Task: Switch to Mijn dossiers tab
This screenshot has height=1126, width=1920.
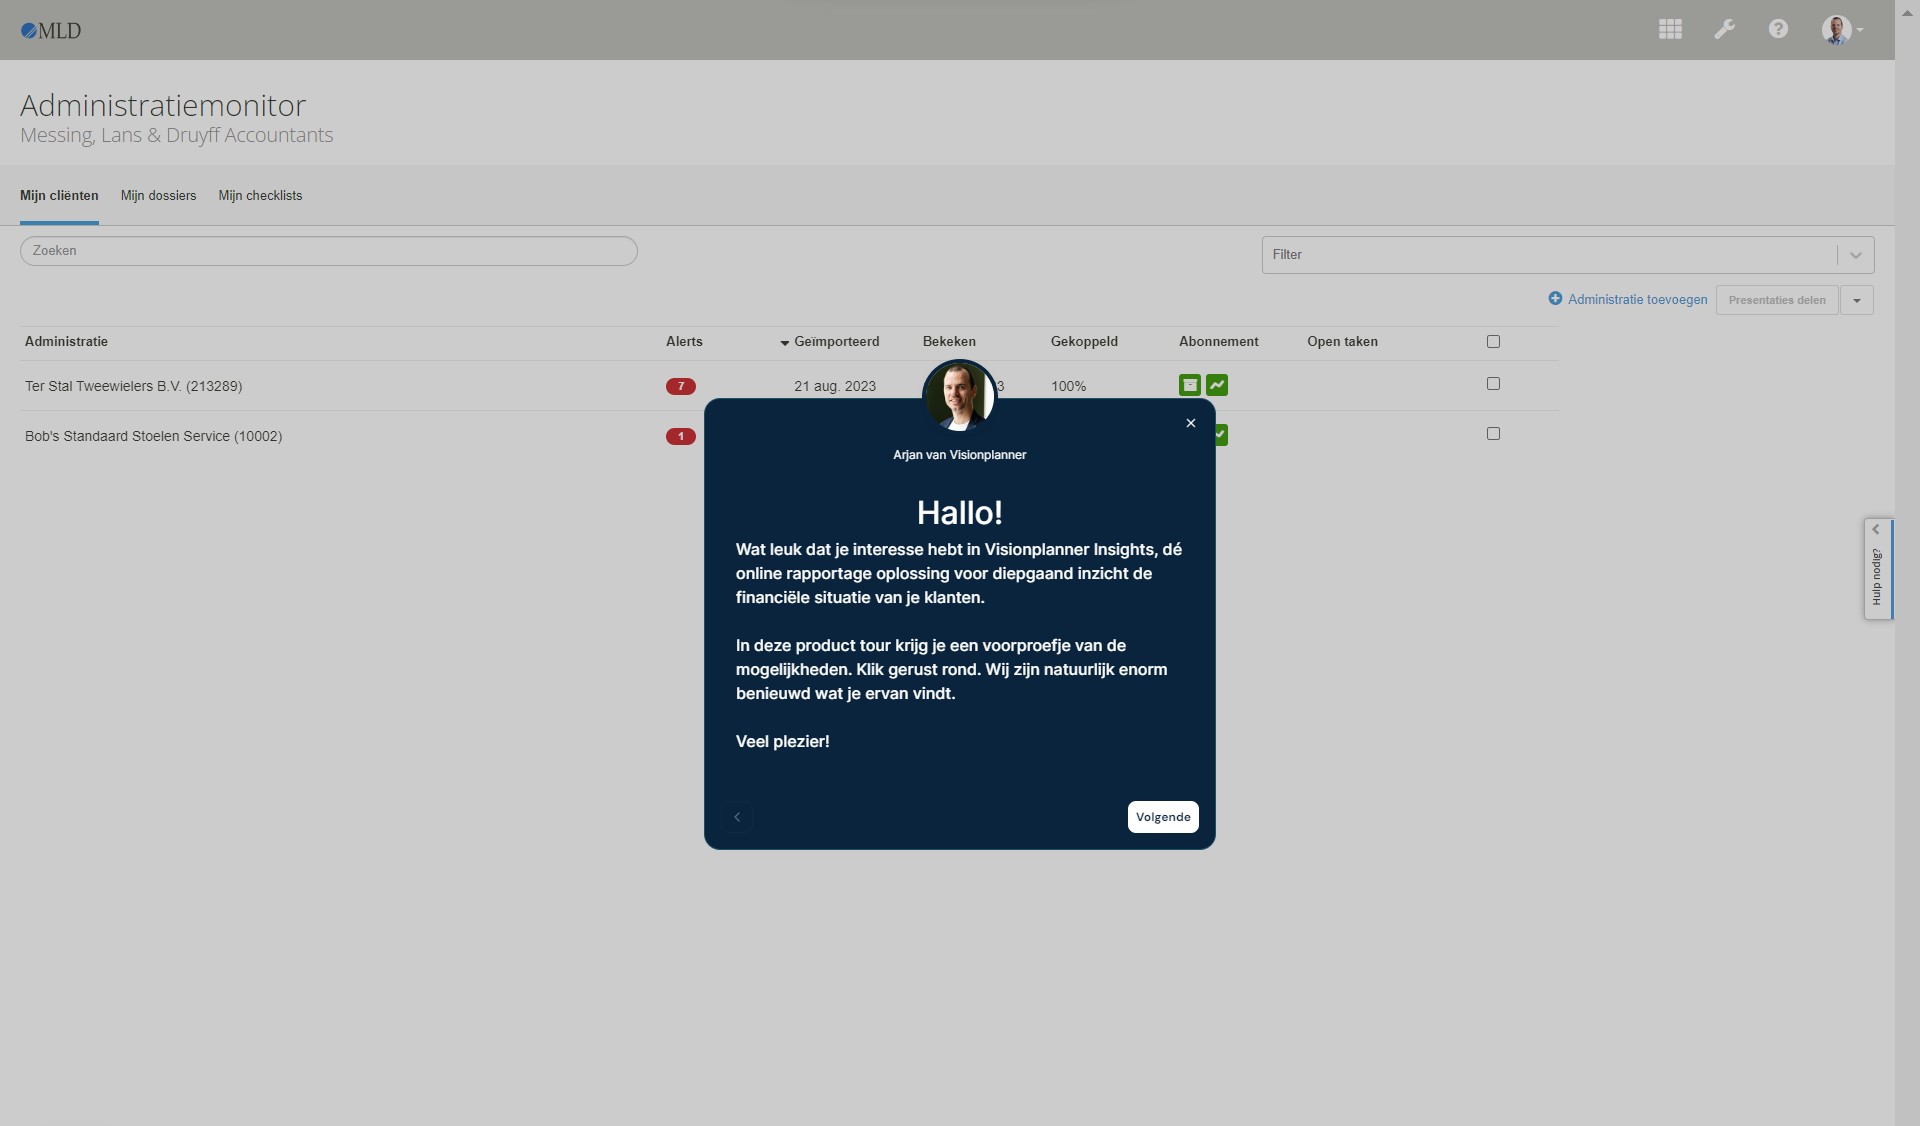Action: [x=158, y=196]
